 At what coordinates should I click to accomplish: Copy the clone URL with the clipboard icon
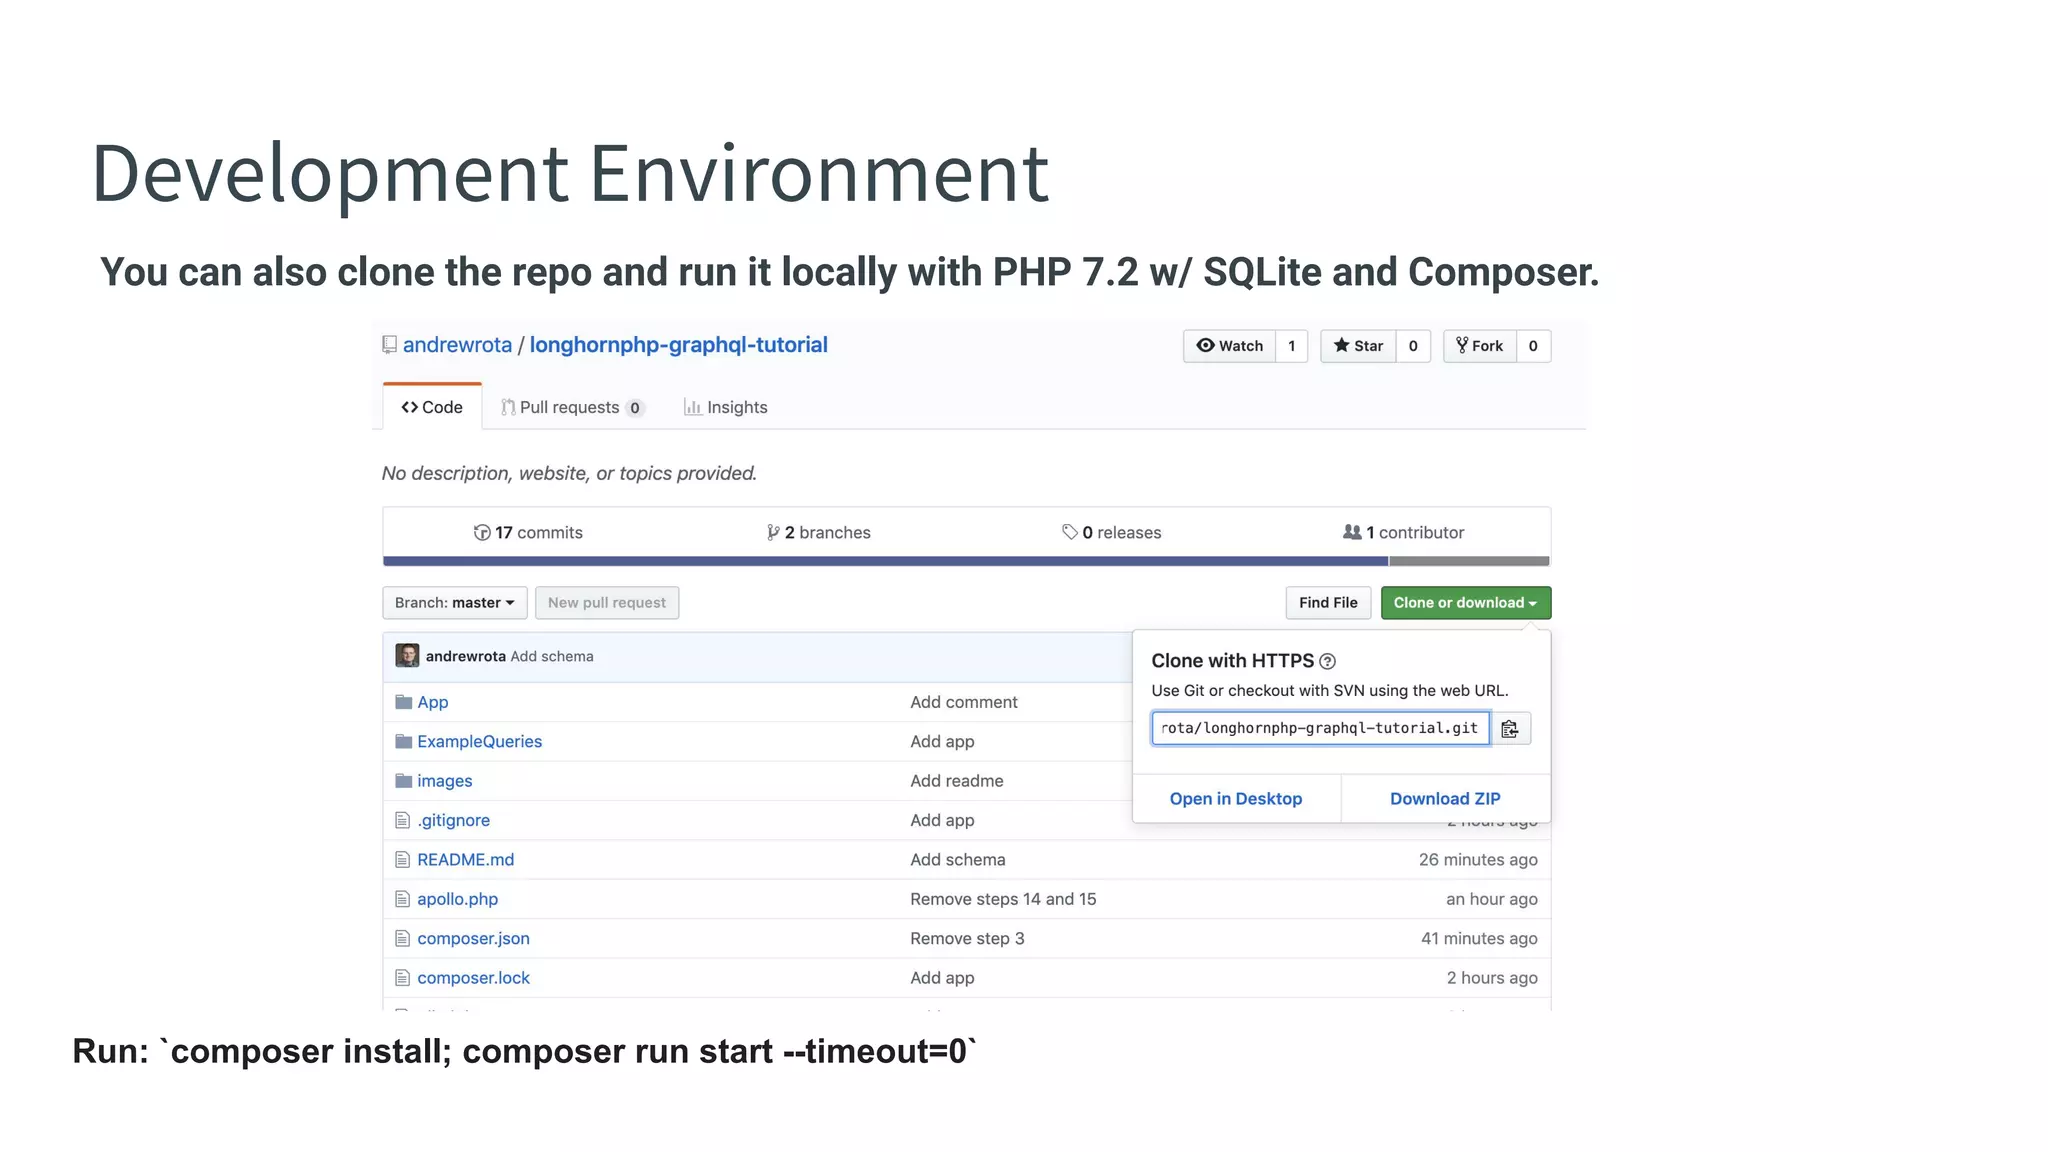coord(1510,728)
